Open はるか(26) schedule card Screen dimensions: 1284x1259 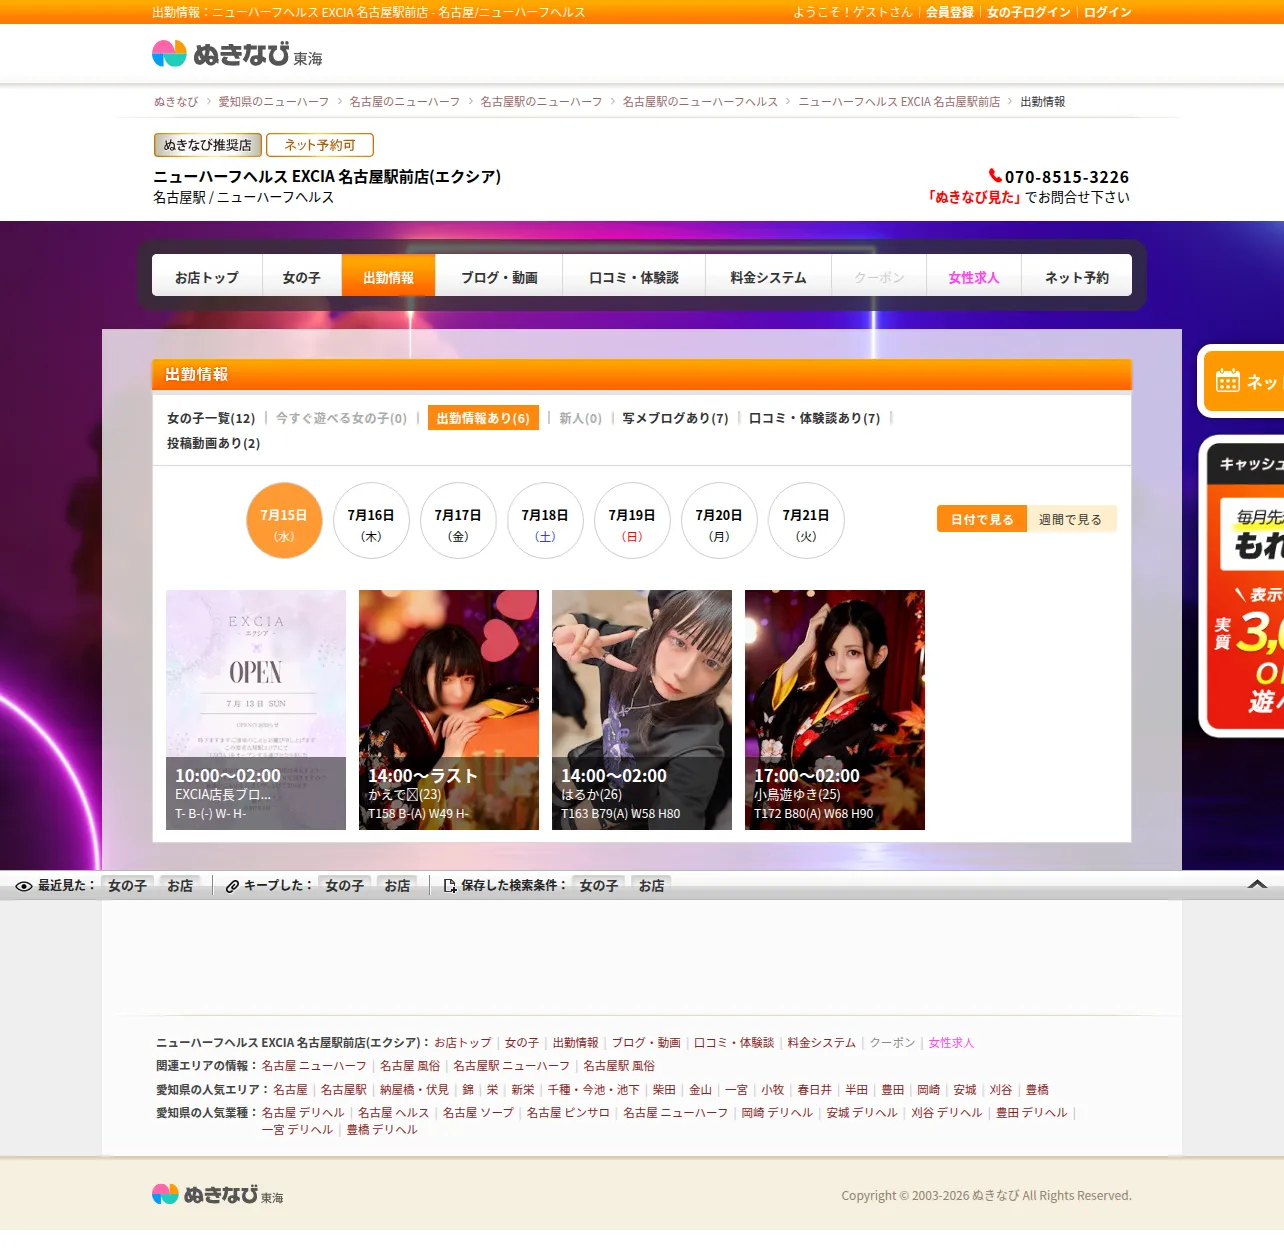pyautogui.click(x=642, y=710)
